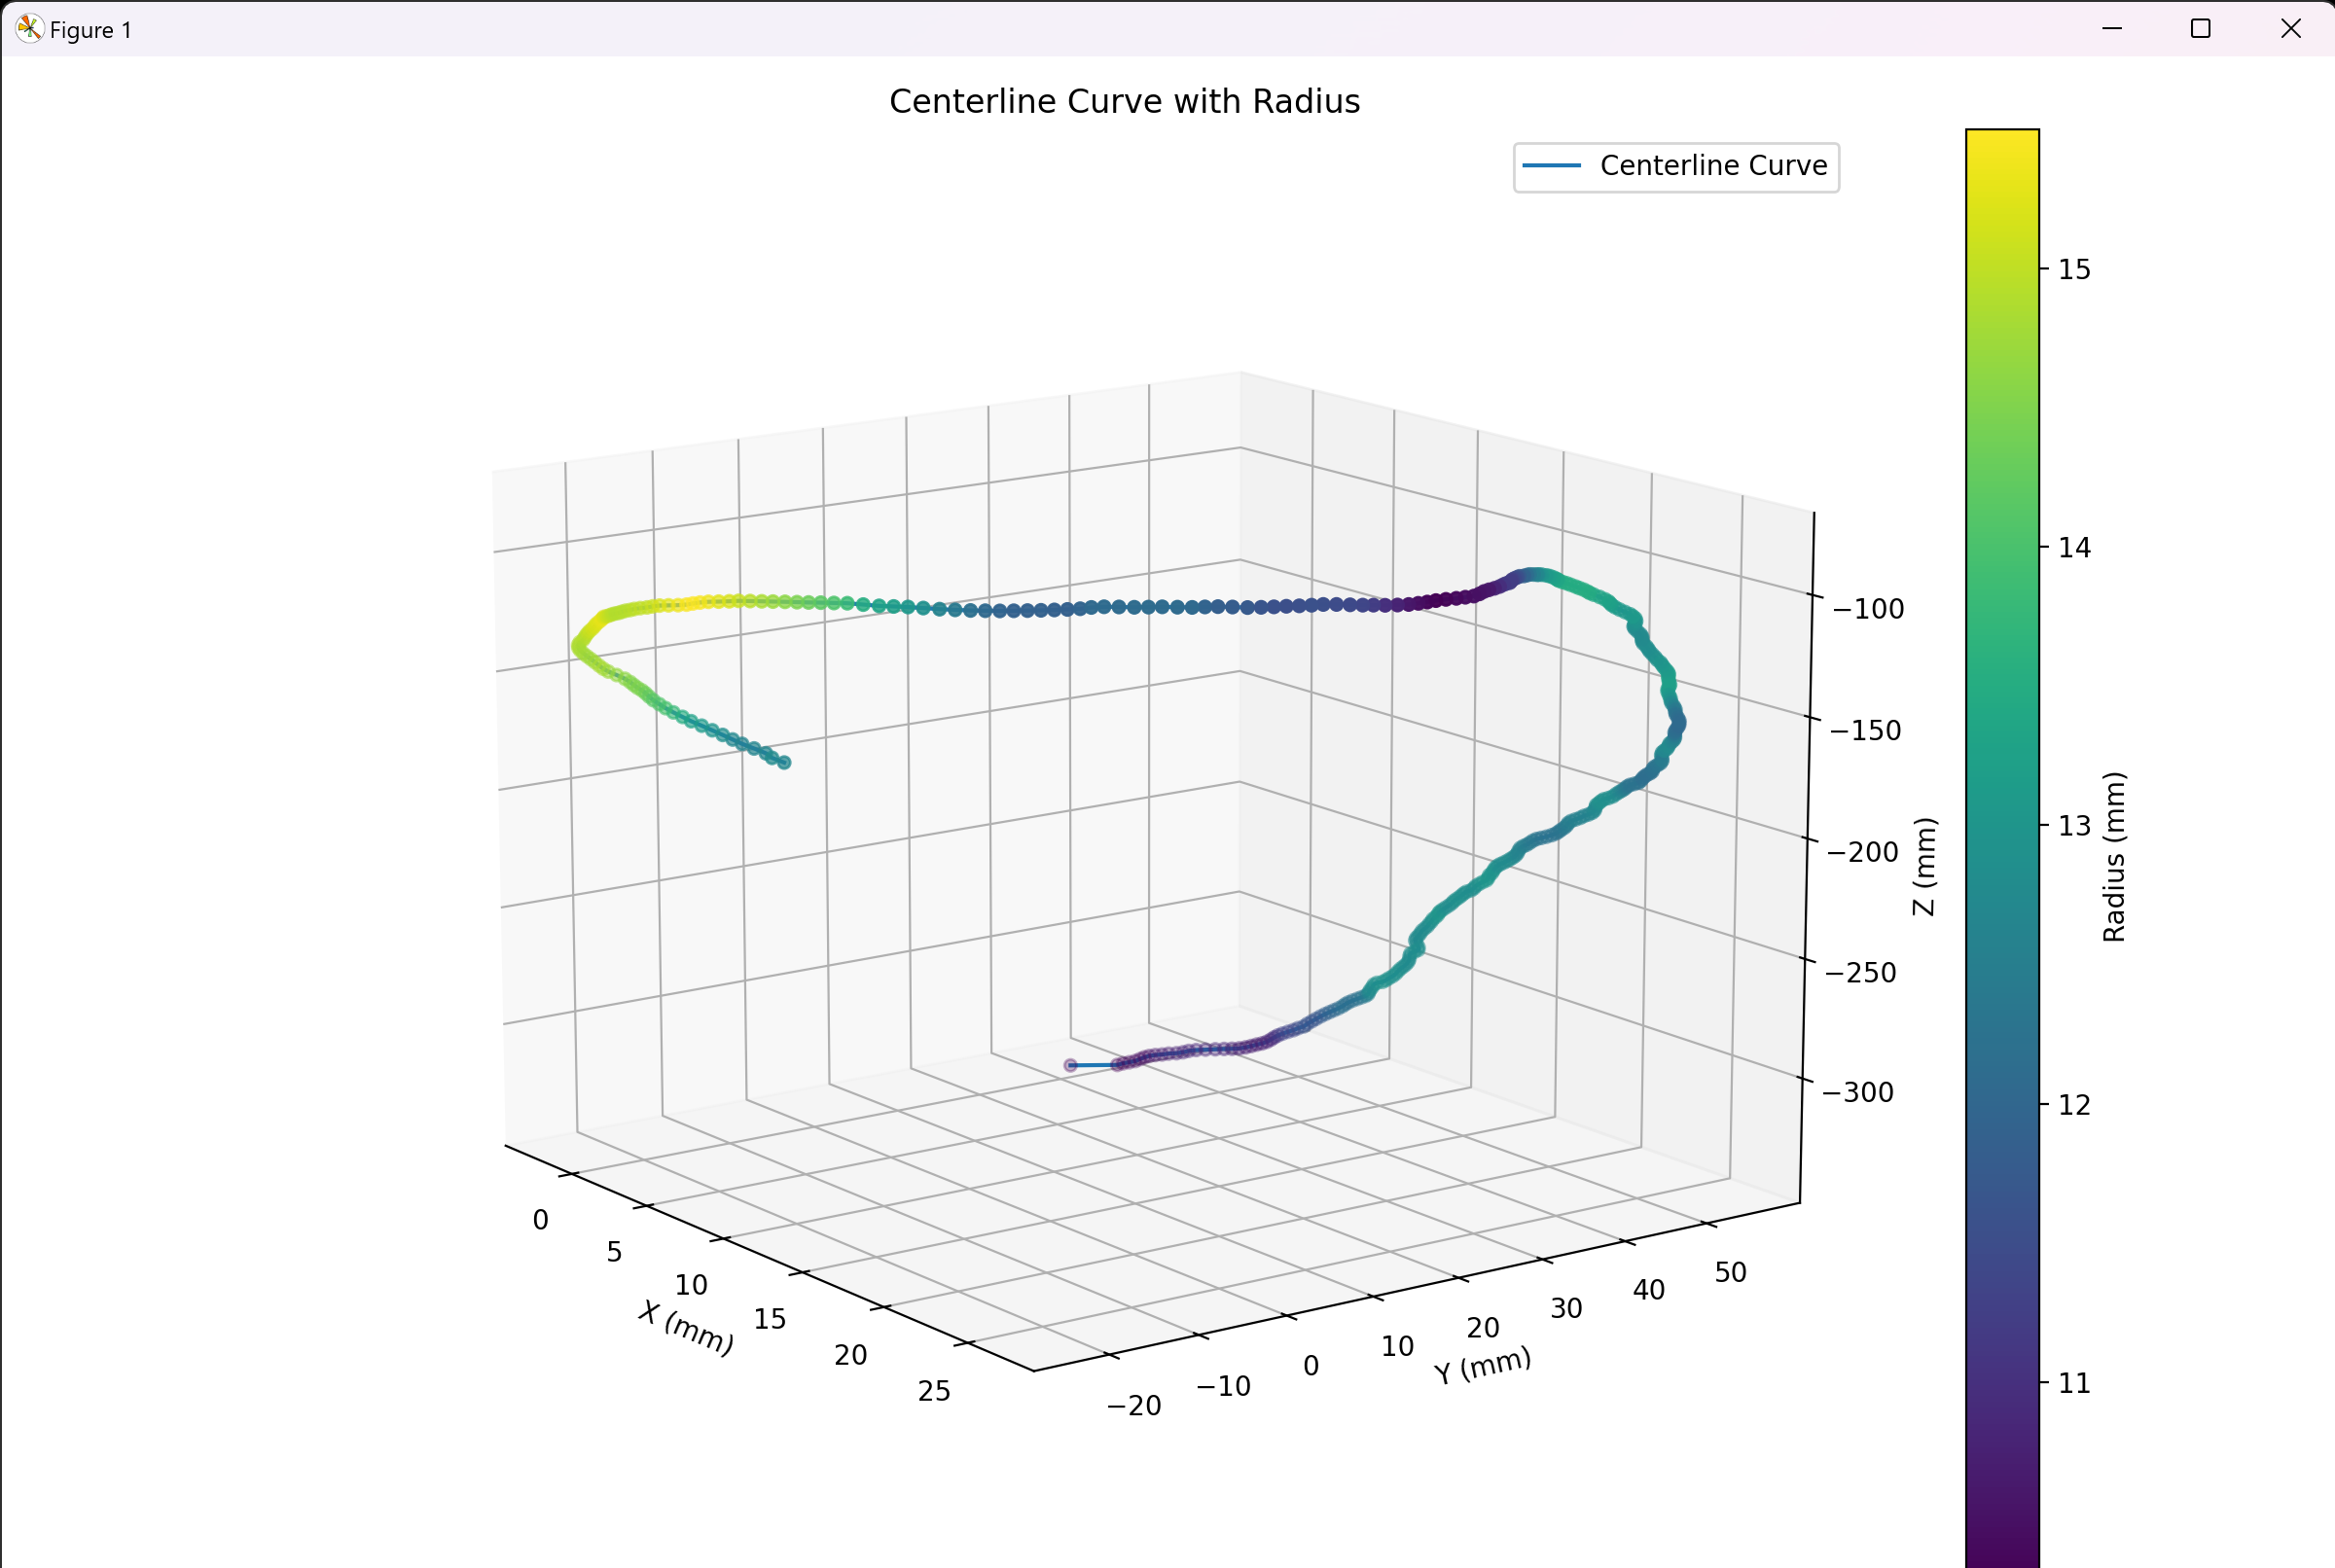Close the Figure 1 window
This screenshot has width=2335, height=1568.
coord(2291,29)
